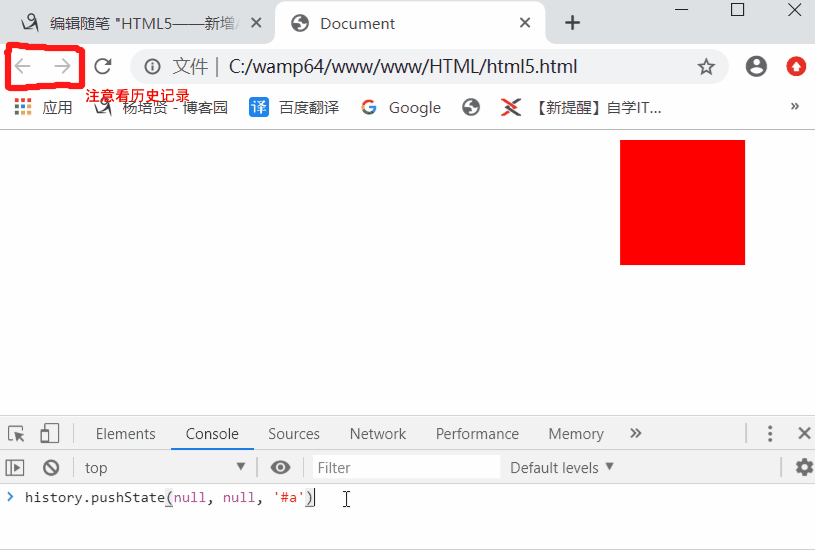The width and height of the screenshot is (815, 550).
Task: Open the 杨培贤 - 博客园 bookmark
Action: tap(161, 107)
